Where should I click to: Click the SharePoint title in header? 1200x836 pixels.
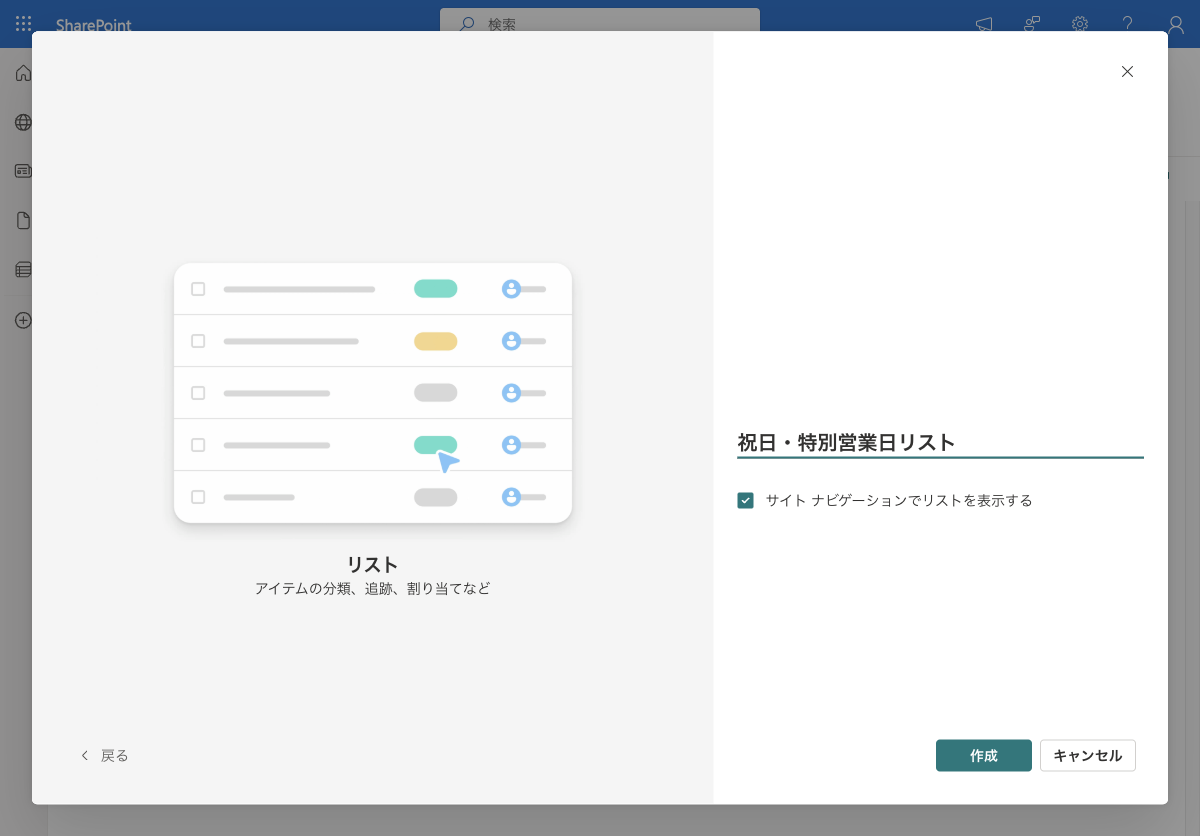93,24
